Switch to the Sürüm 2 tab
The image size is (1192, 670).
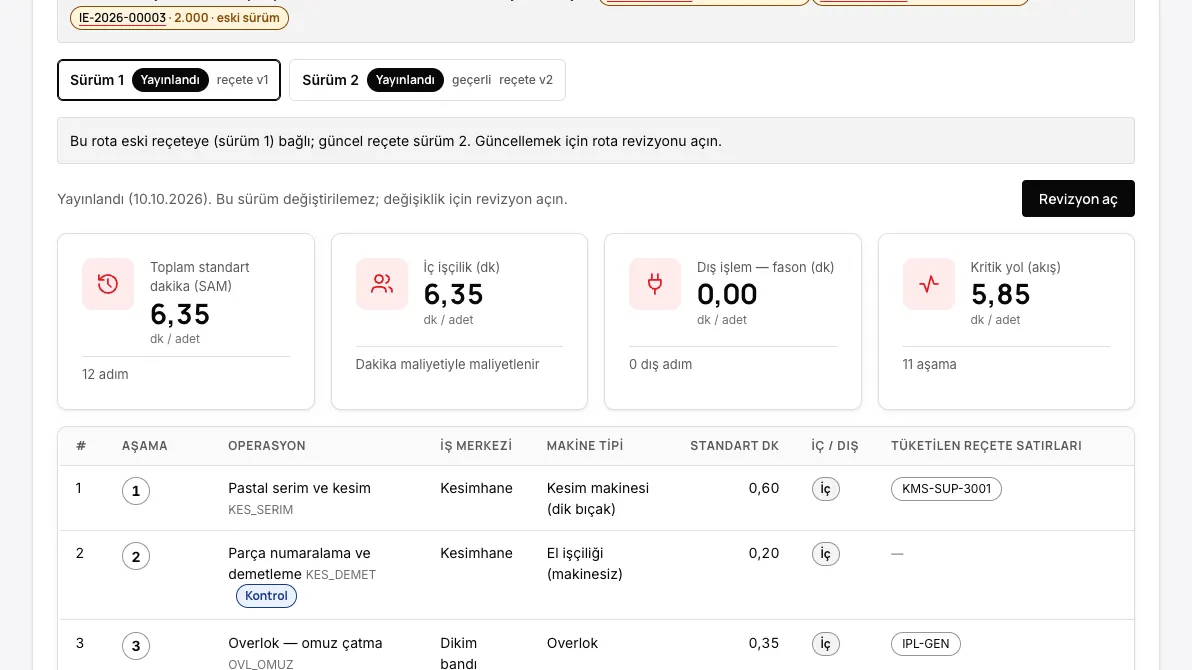(x=427, y=80)
